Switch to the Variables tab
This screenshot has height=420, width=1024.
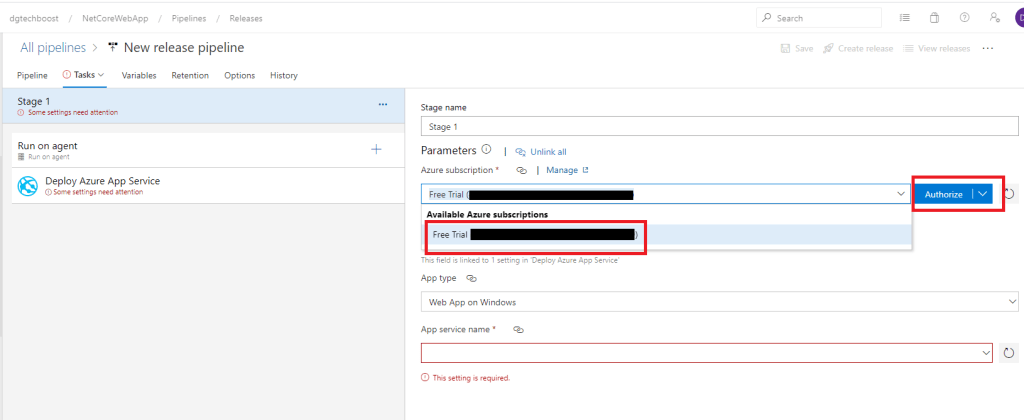139,75
